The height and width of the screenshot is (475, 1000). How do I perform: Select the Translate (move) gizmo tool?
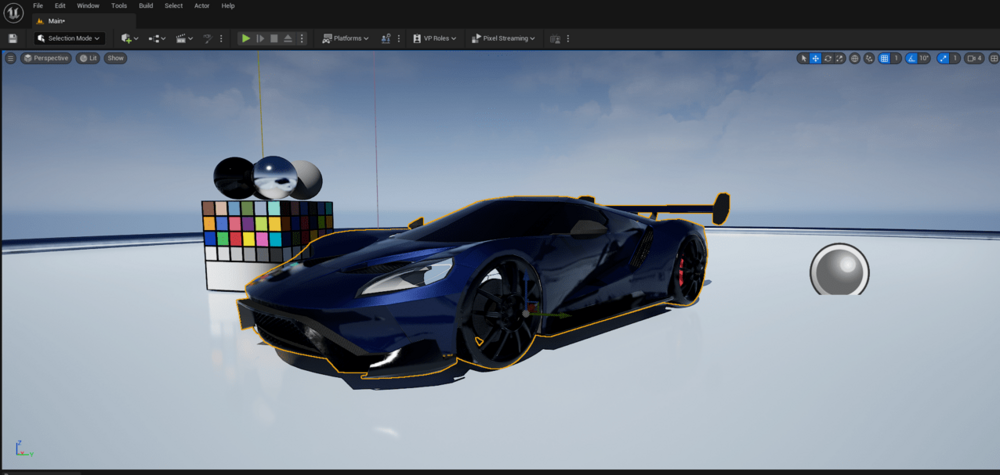tap(815, 58)
